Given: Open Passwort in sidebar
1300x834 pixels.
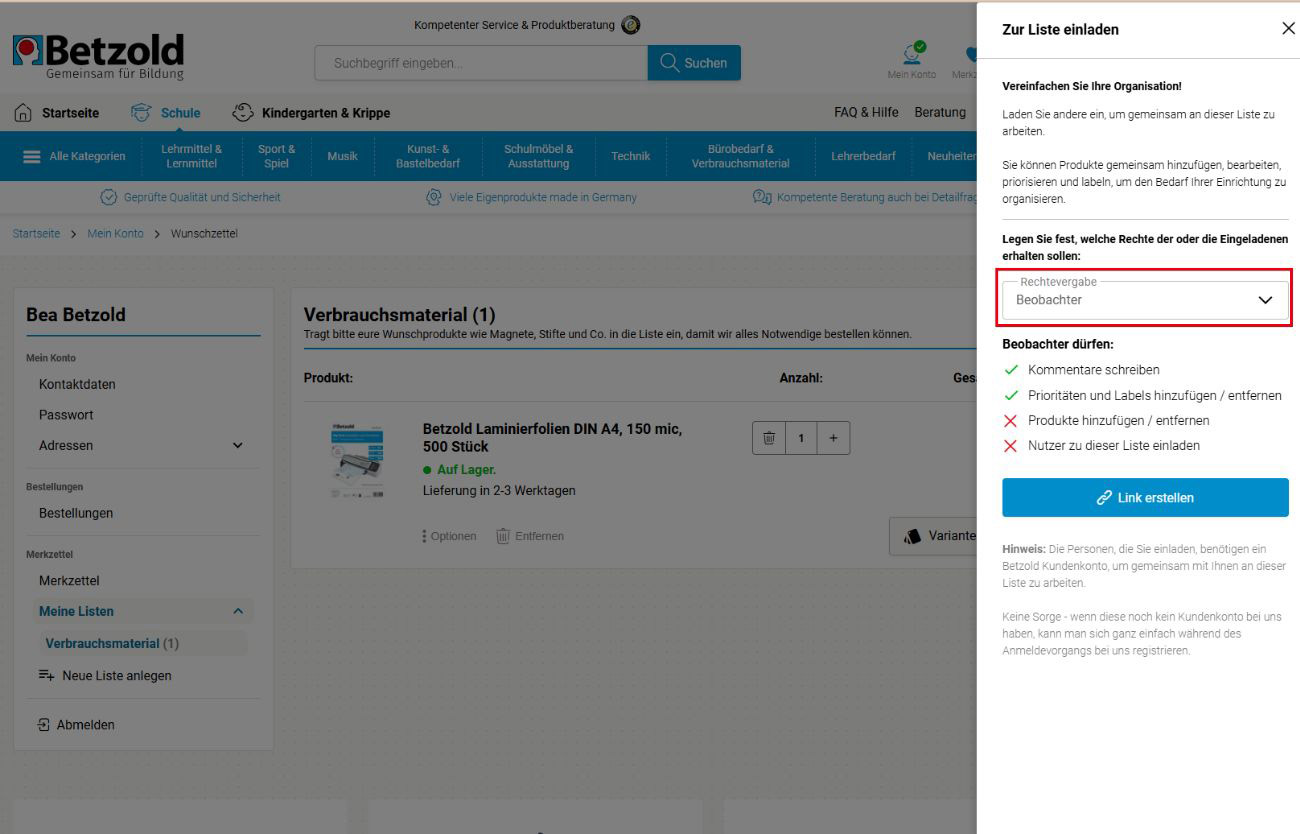Looking at the screenshot, I should click(66, 414).
